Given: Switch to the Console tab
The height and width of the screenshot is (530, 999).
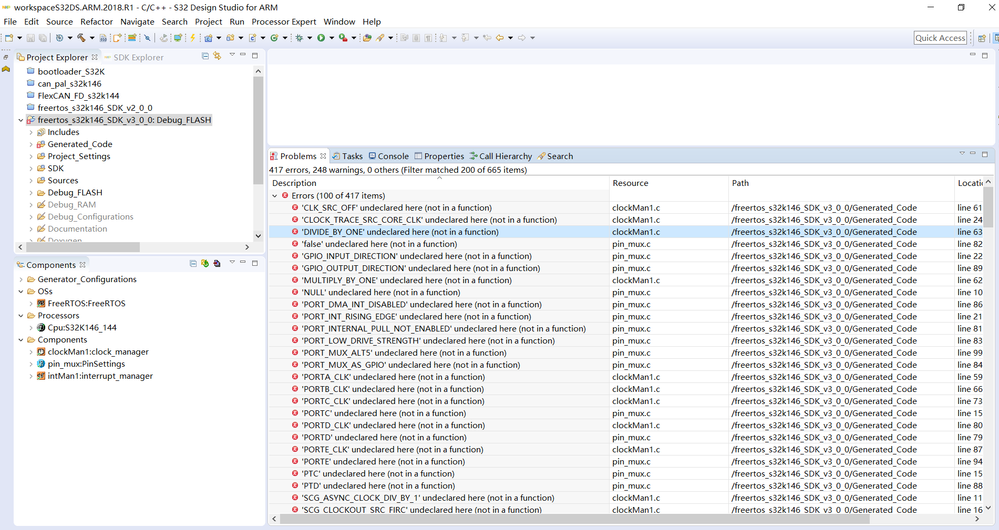Looking at the screenshot, I should point(389,156).
